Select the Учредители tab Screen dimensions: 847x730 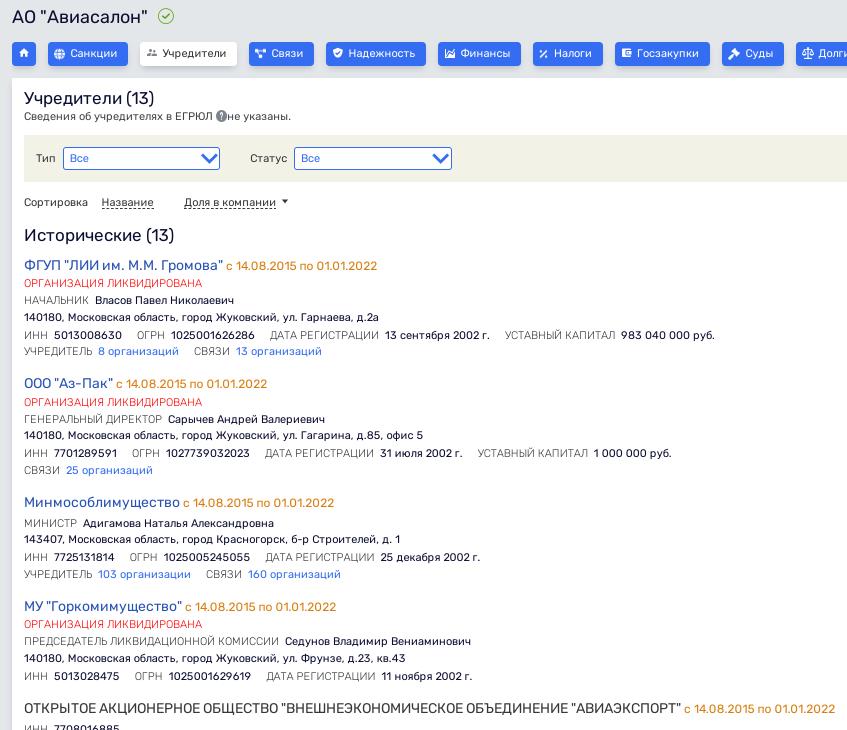point(188,53)
